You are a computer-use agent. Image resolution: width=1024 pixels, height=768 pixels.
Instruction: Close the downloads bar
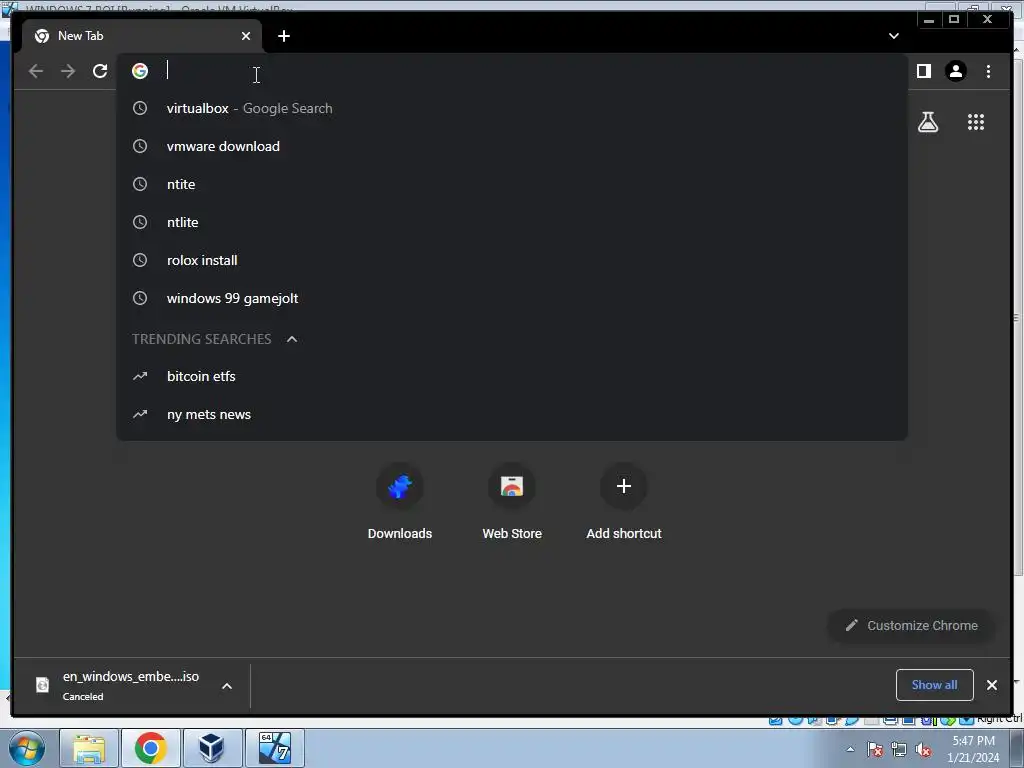(991, 684)
